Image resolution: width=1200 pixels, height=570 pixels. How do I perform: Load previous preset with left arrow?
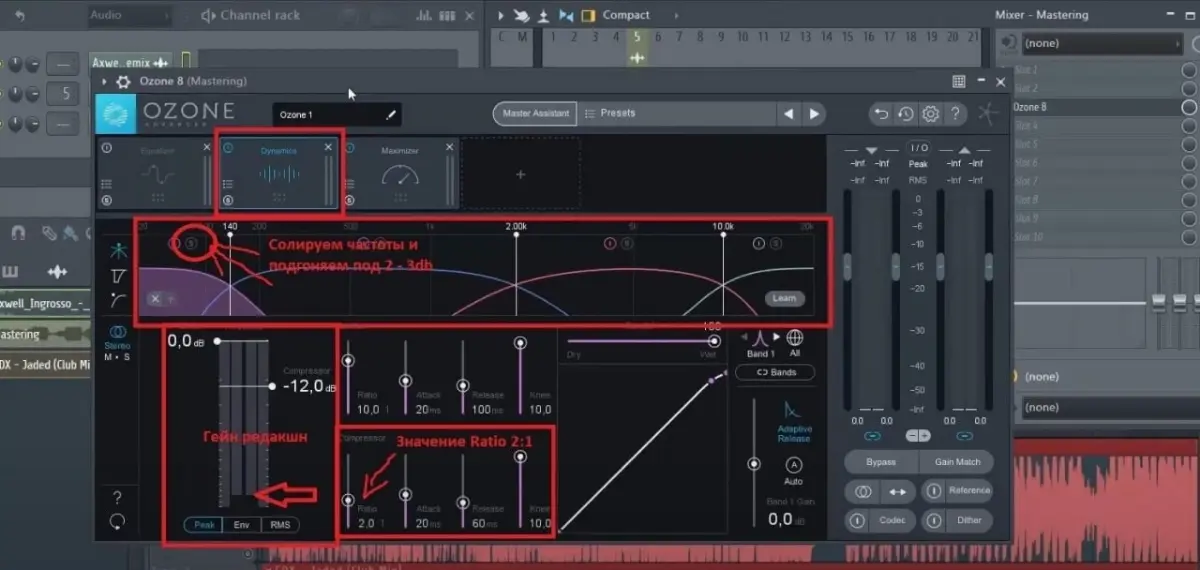790,114
